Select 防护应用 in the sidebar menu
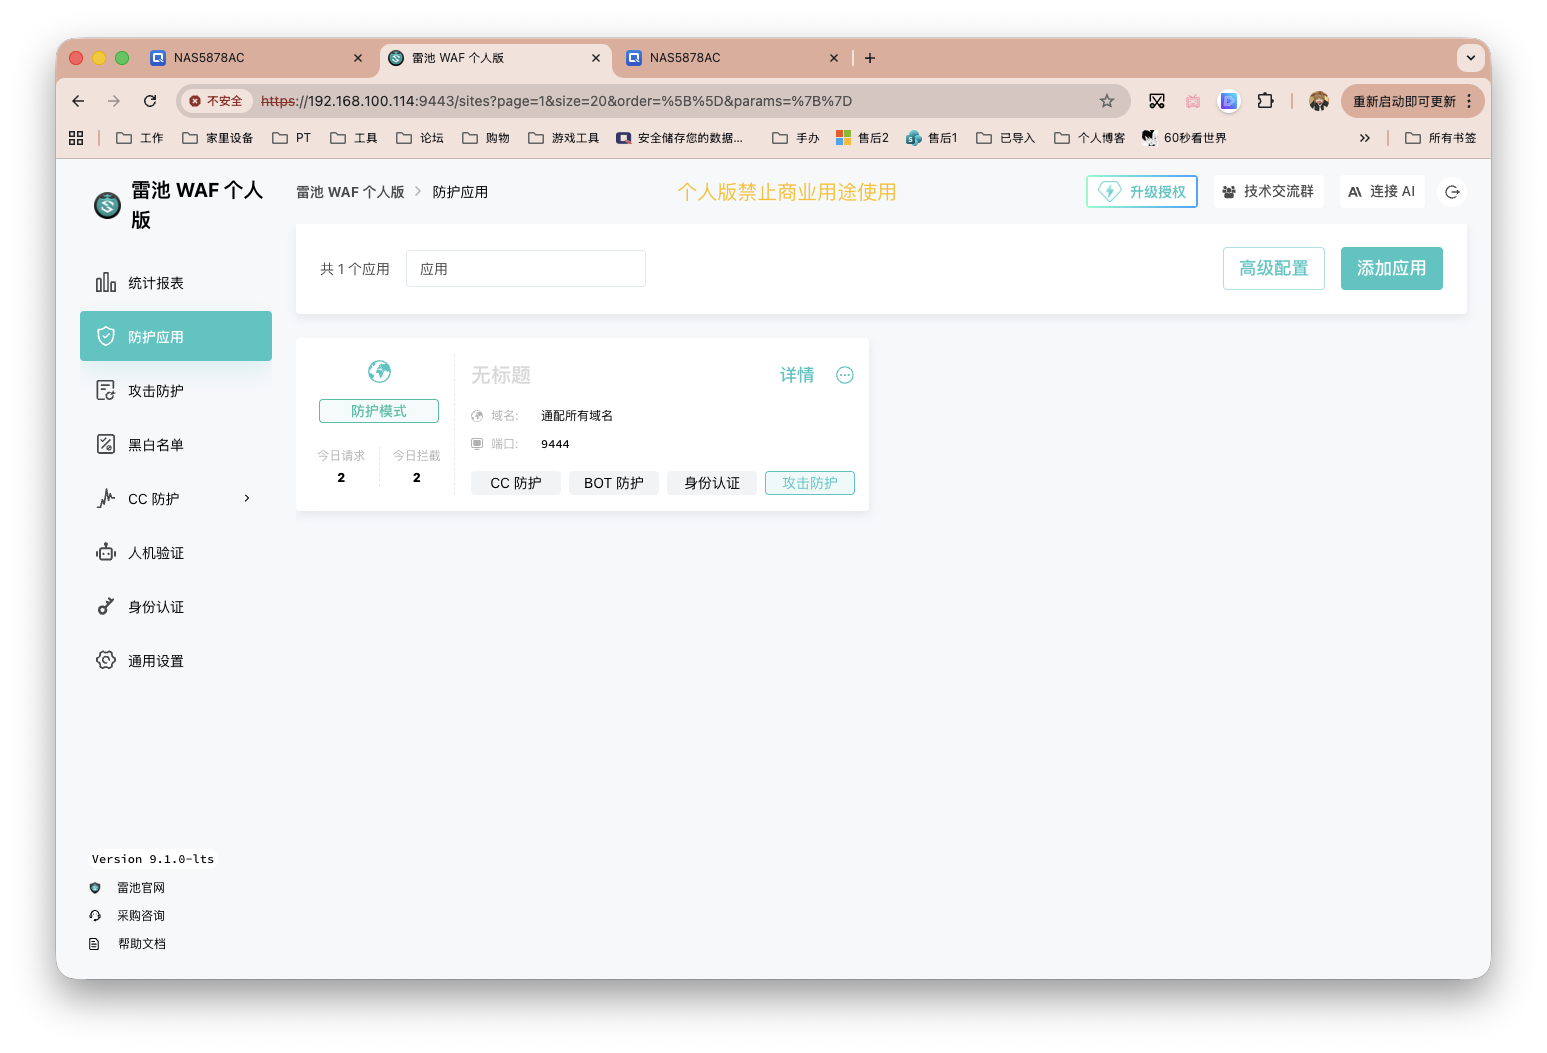Image resolution: width=1547 pixels, height=1053 pixels. click(156, 336)
